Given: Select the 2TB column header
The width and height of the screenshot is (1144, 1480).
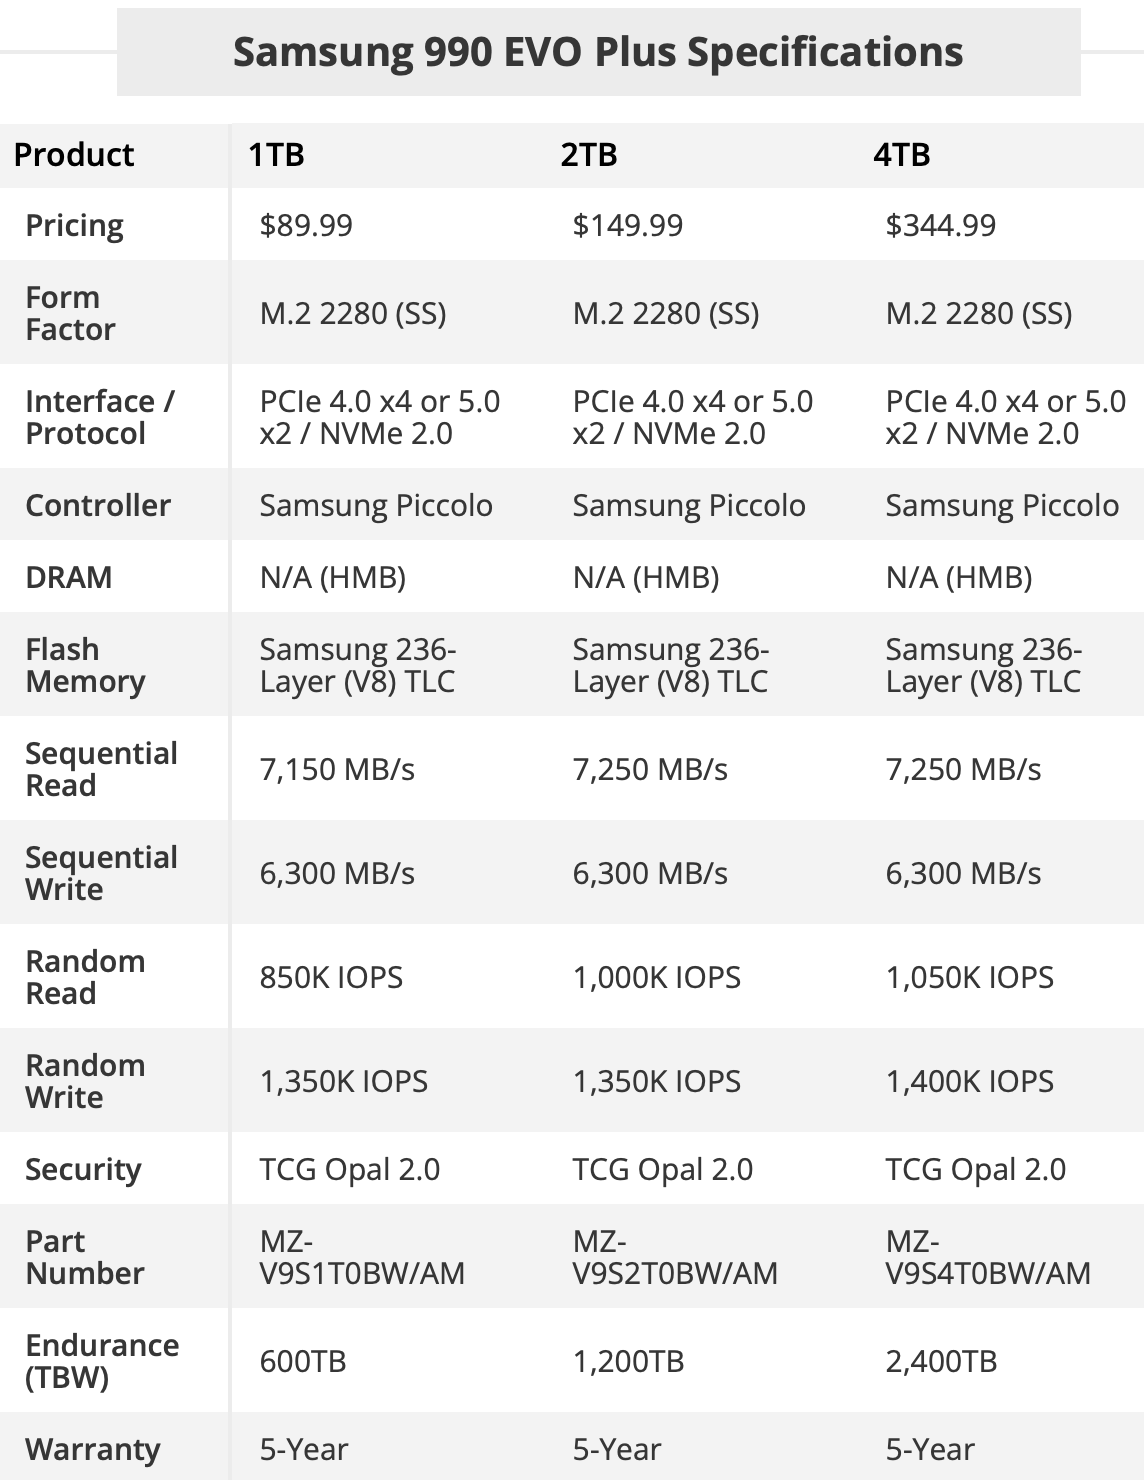Looking at the screenshot, I should 588,155.
